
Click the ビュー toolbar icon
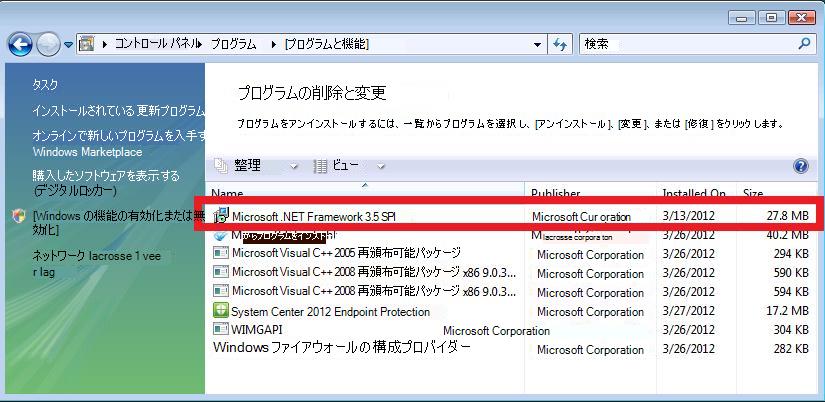pos(320,166)
